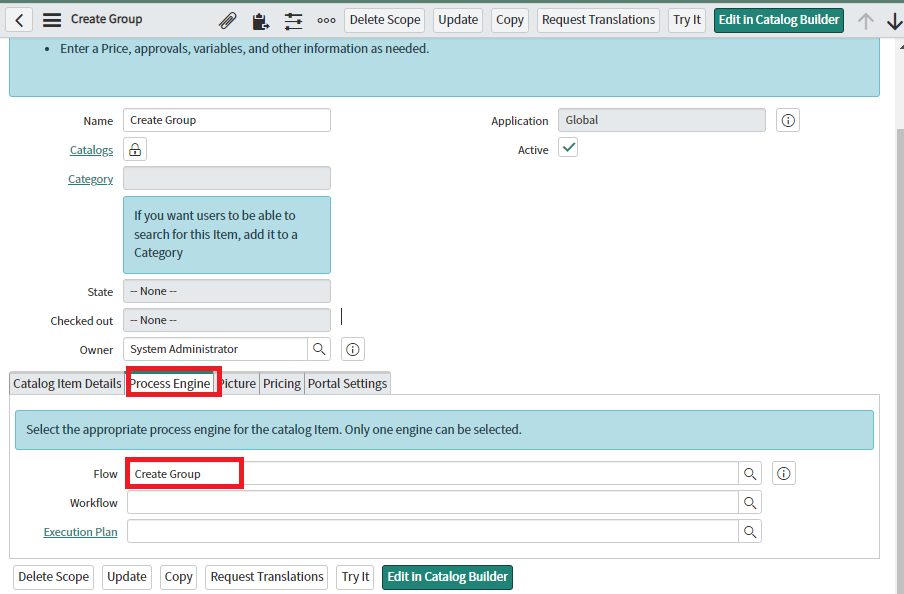Viewport: 904px width, 594px height.
Task: Open the hamburger context menu icon
Action: [52, 20]
